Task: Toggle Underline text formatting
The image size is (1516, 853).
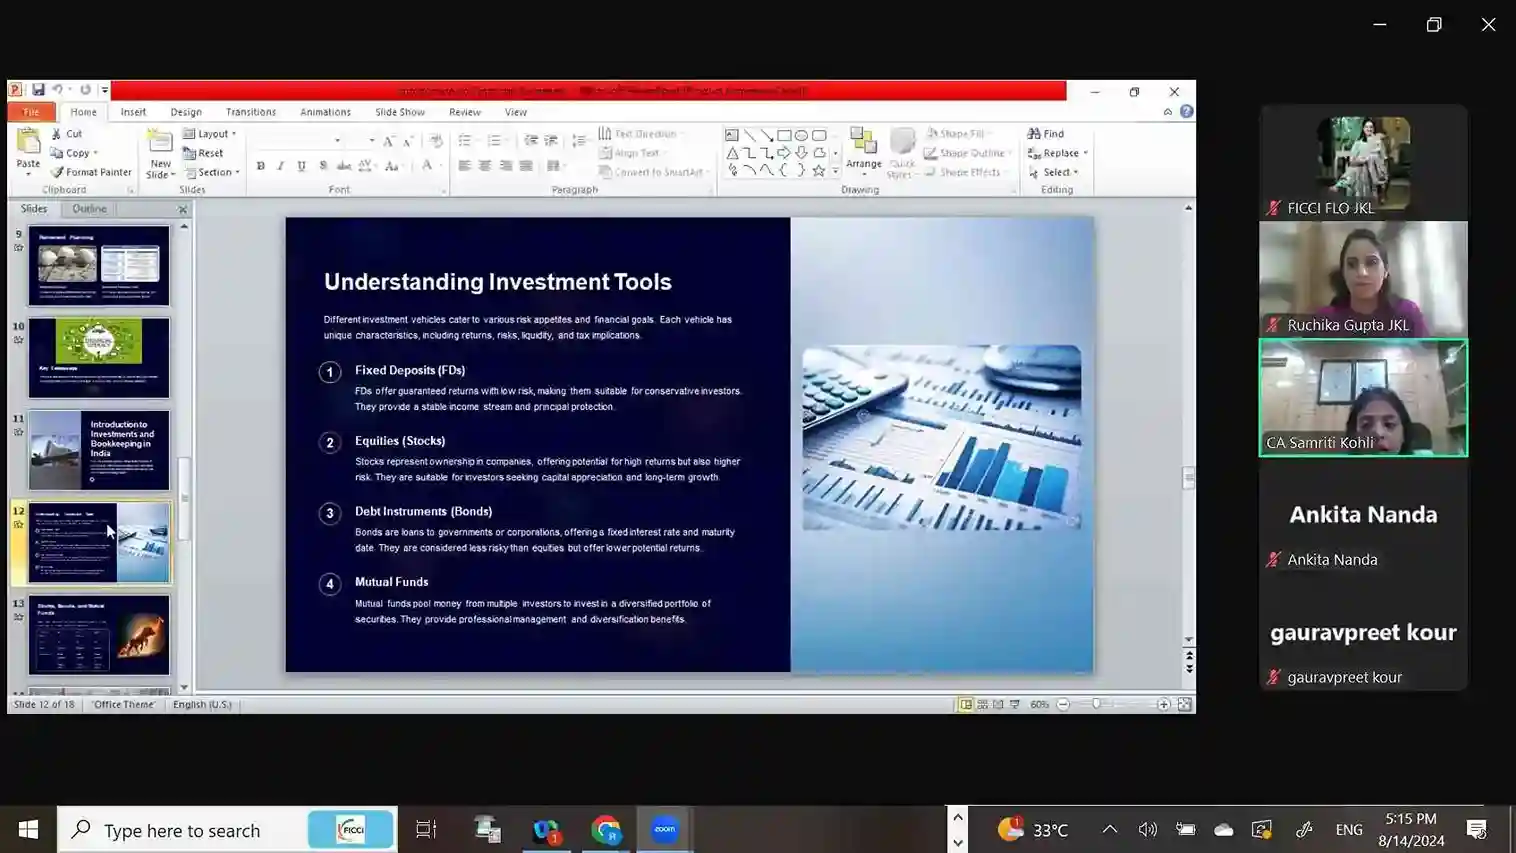Action: pos(301,166)
